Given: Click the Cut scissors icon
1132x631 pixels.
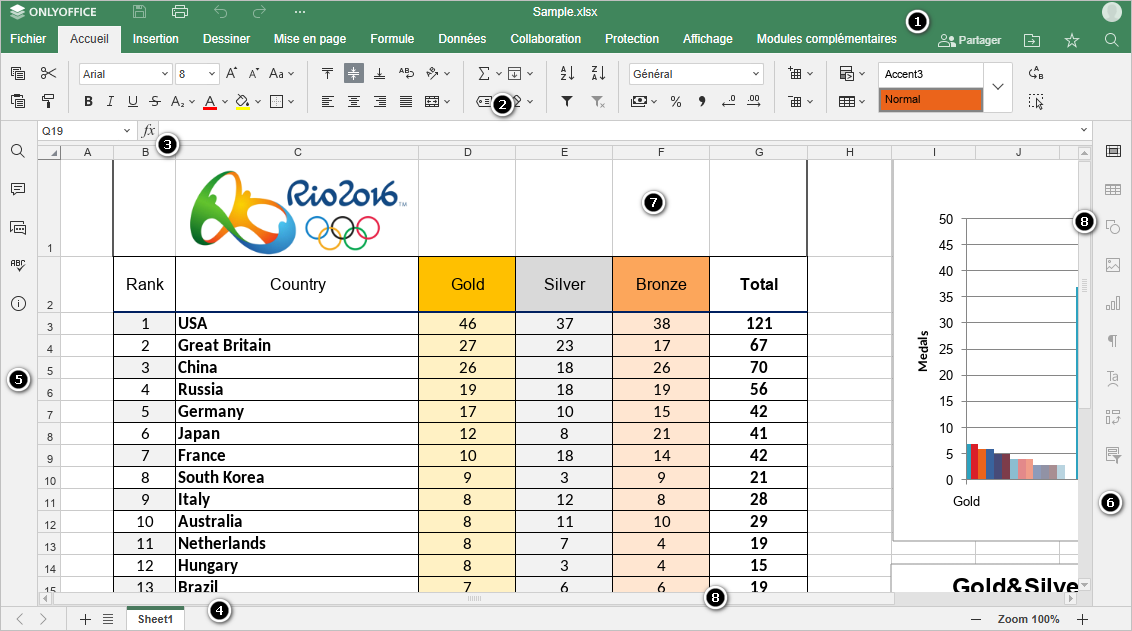Looking at the screenshot, I should click(x=48, y=74).
